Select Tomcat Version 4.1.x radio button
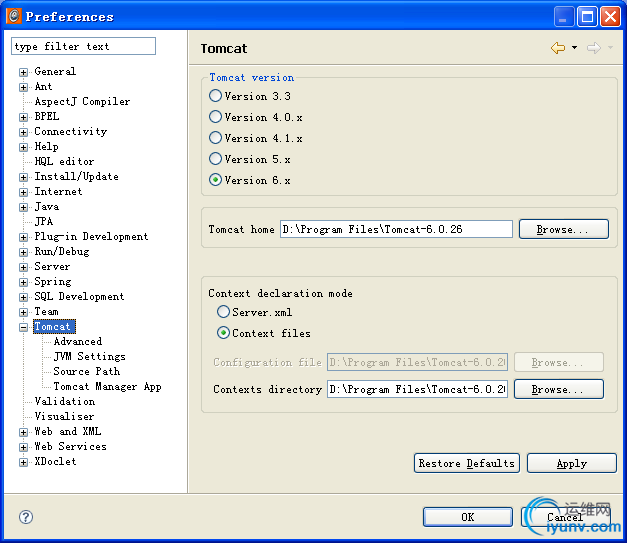The image size is (627, 543). tap(215, 138)
